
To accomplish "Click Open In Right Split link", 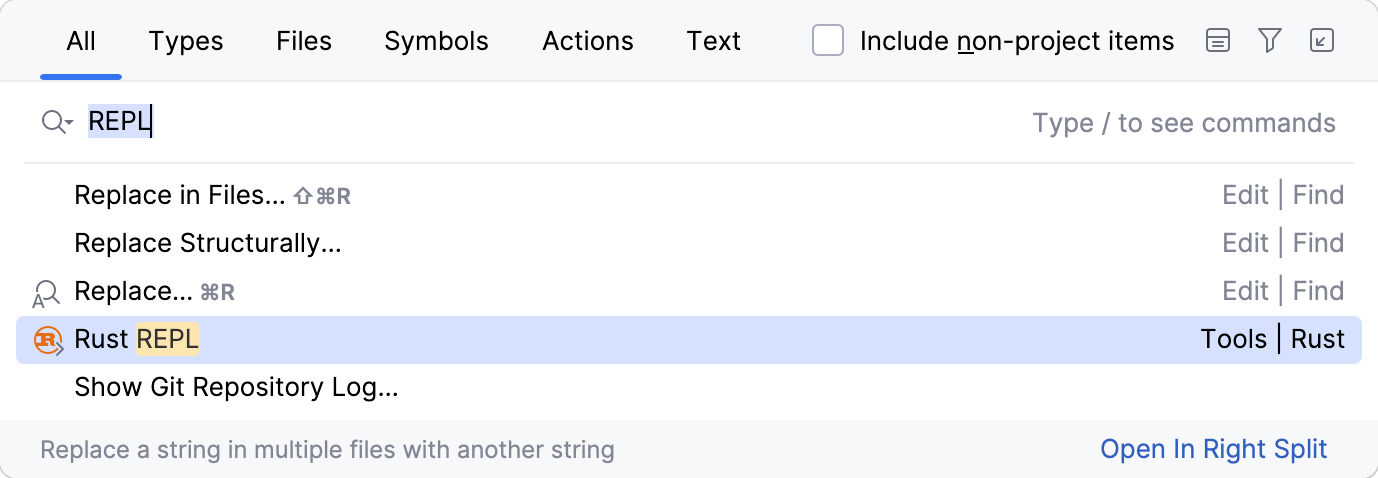I will (1213, 449).
